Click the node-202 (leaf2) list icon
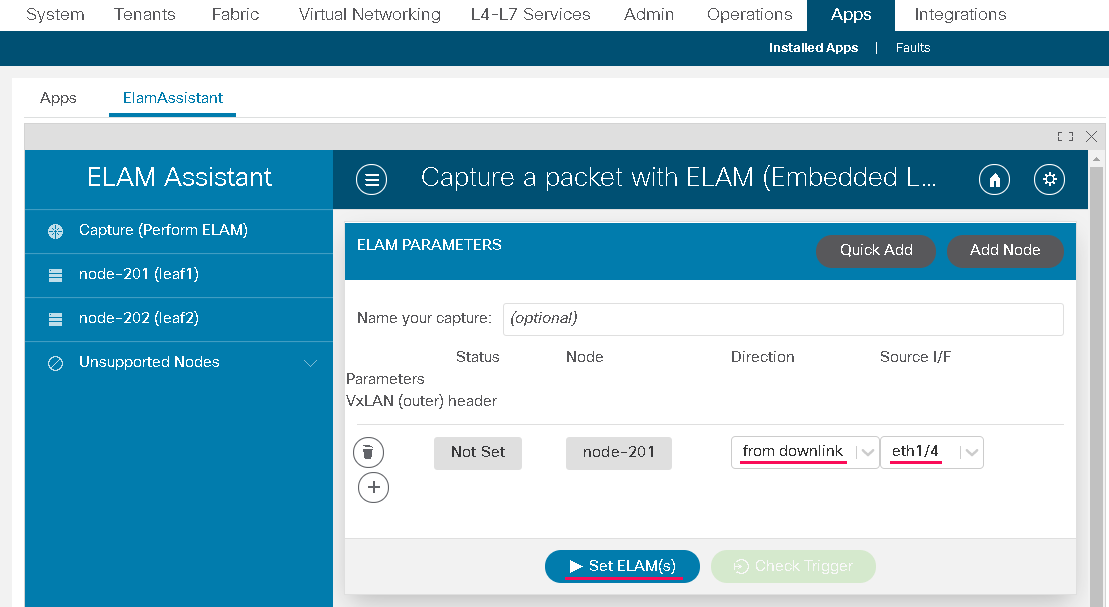The height and width of the screenshot is (607, 1109). (55, 319)
